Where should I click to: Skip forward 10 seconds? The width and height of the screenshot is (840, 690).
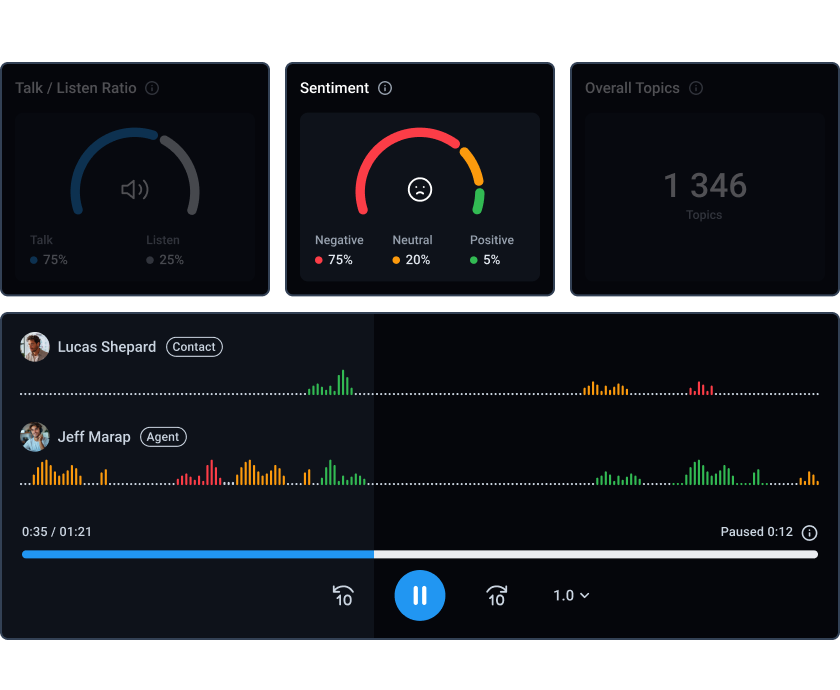496,596
